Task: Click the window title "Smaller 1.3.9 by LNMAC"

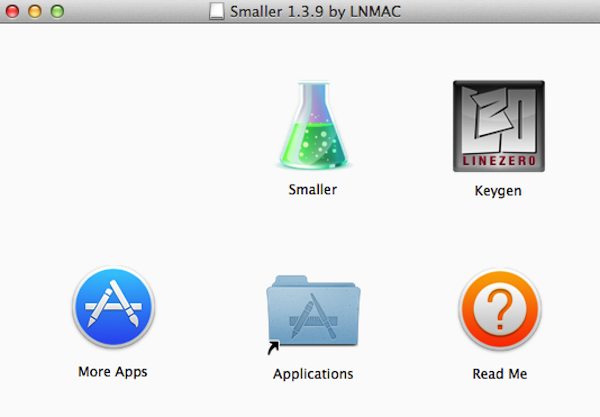Action: coord(315,11)
